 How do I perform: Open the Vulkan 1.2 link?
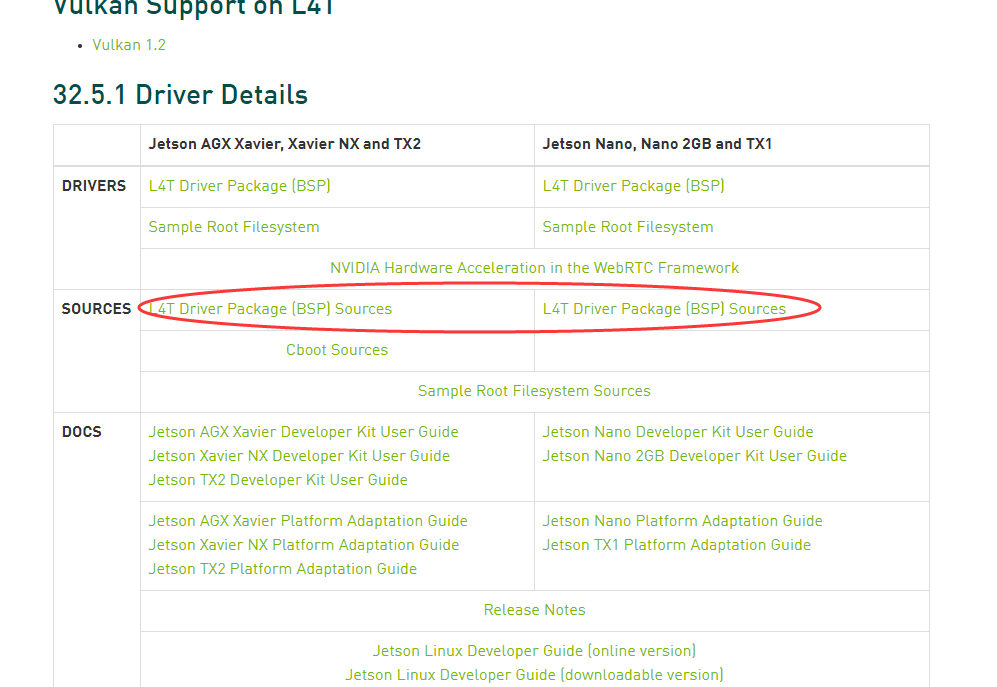[128, 45]
